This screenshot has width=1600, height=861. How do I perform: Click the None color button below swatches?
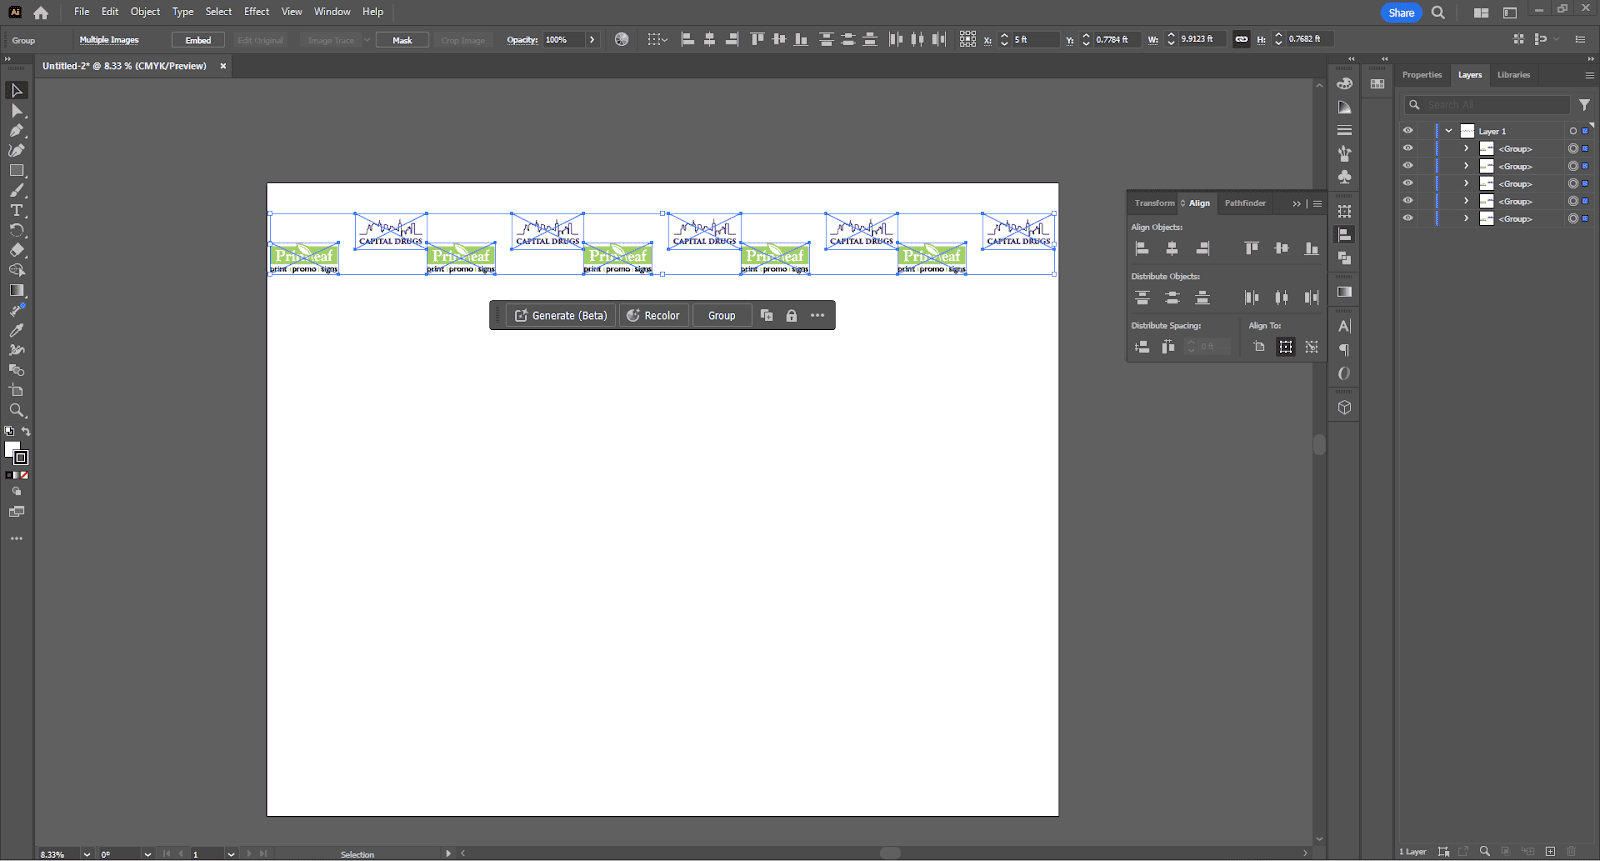click(x=25, y=475)
